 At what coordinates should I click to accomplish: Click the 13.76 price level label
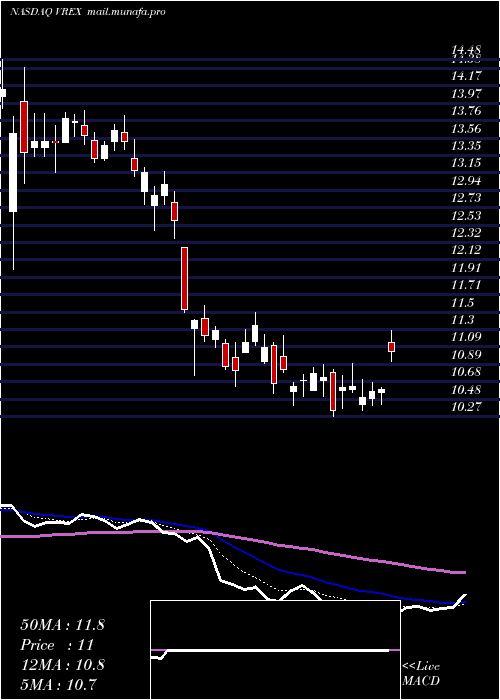click(x=466, y=112)
